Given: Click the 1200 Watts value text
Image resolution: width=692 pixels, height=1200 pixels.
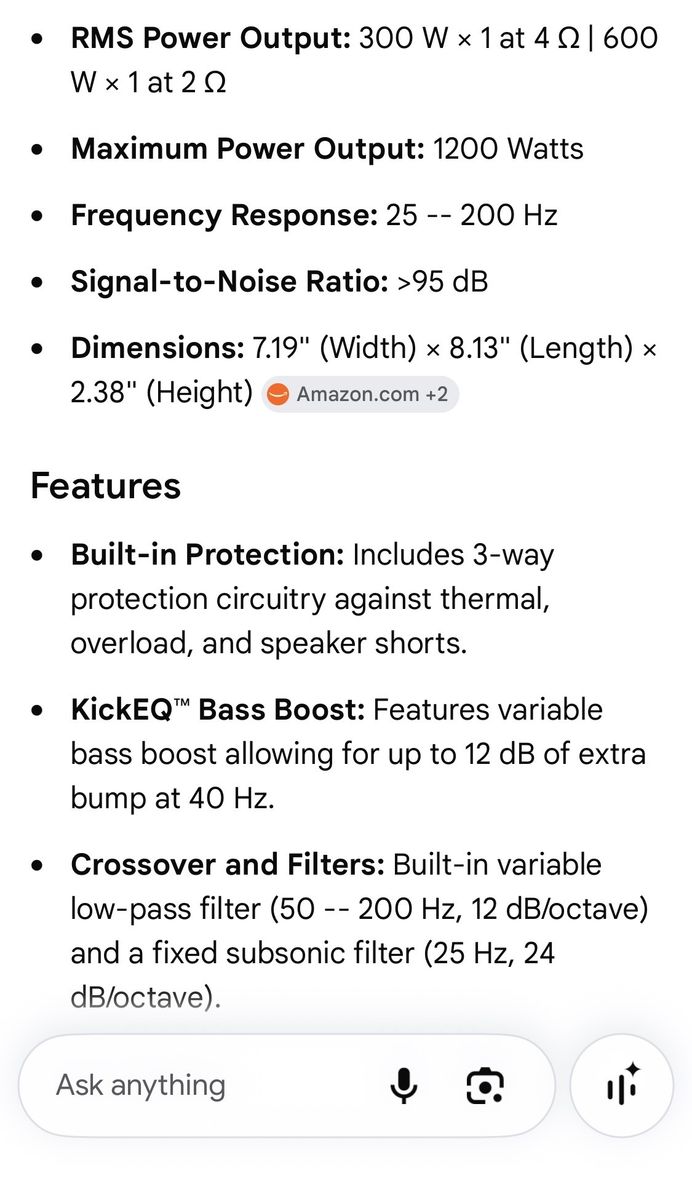Looking at the screenshot, I should [508, 149].
